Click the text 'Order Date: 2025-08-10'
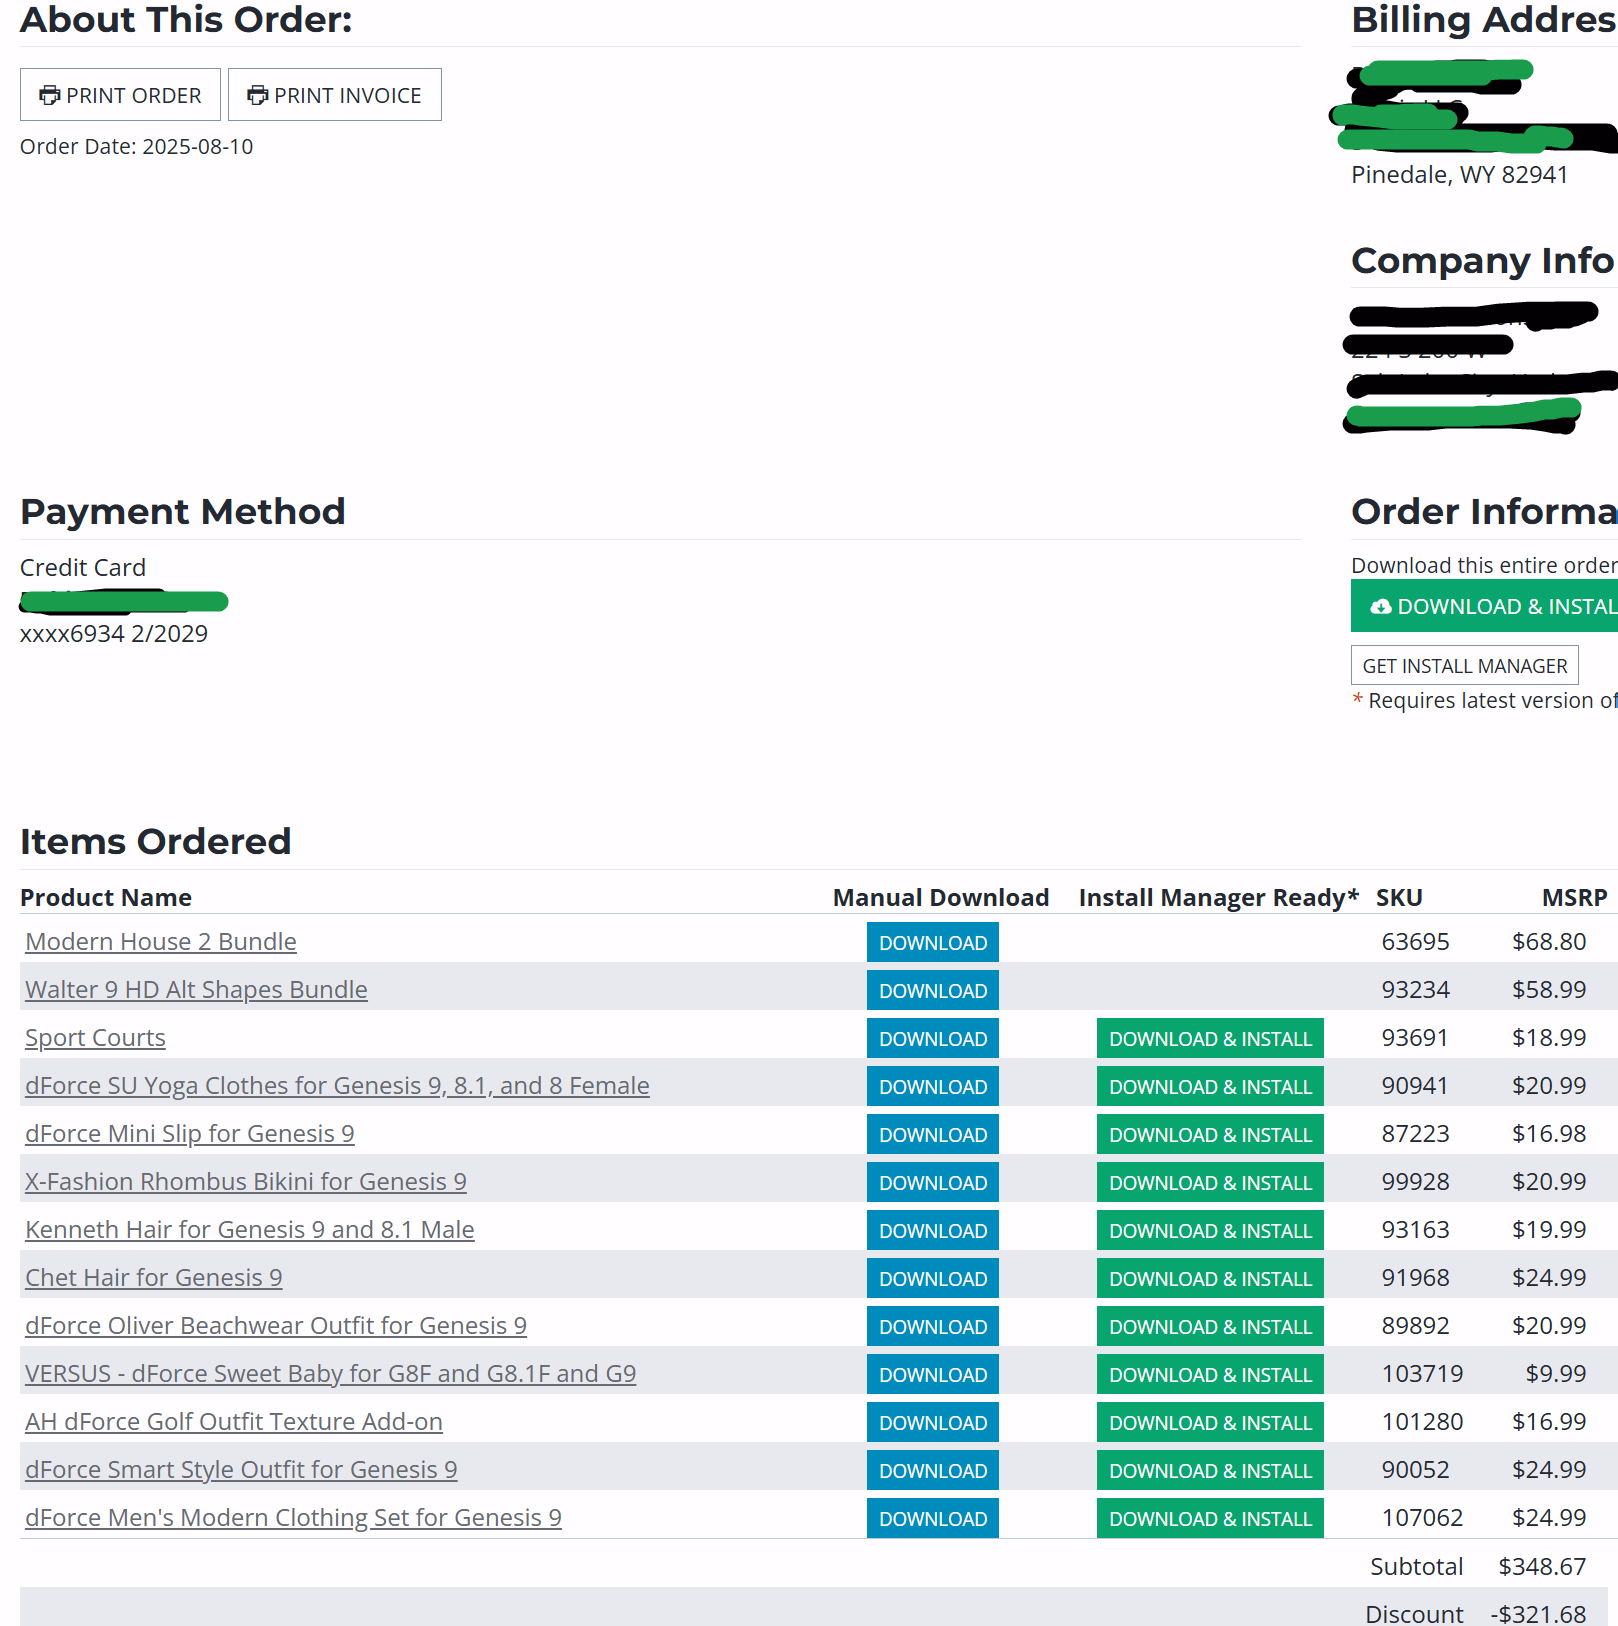This screenshot has height=1626, width=1618. click(137, 147)
